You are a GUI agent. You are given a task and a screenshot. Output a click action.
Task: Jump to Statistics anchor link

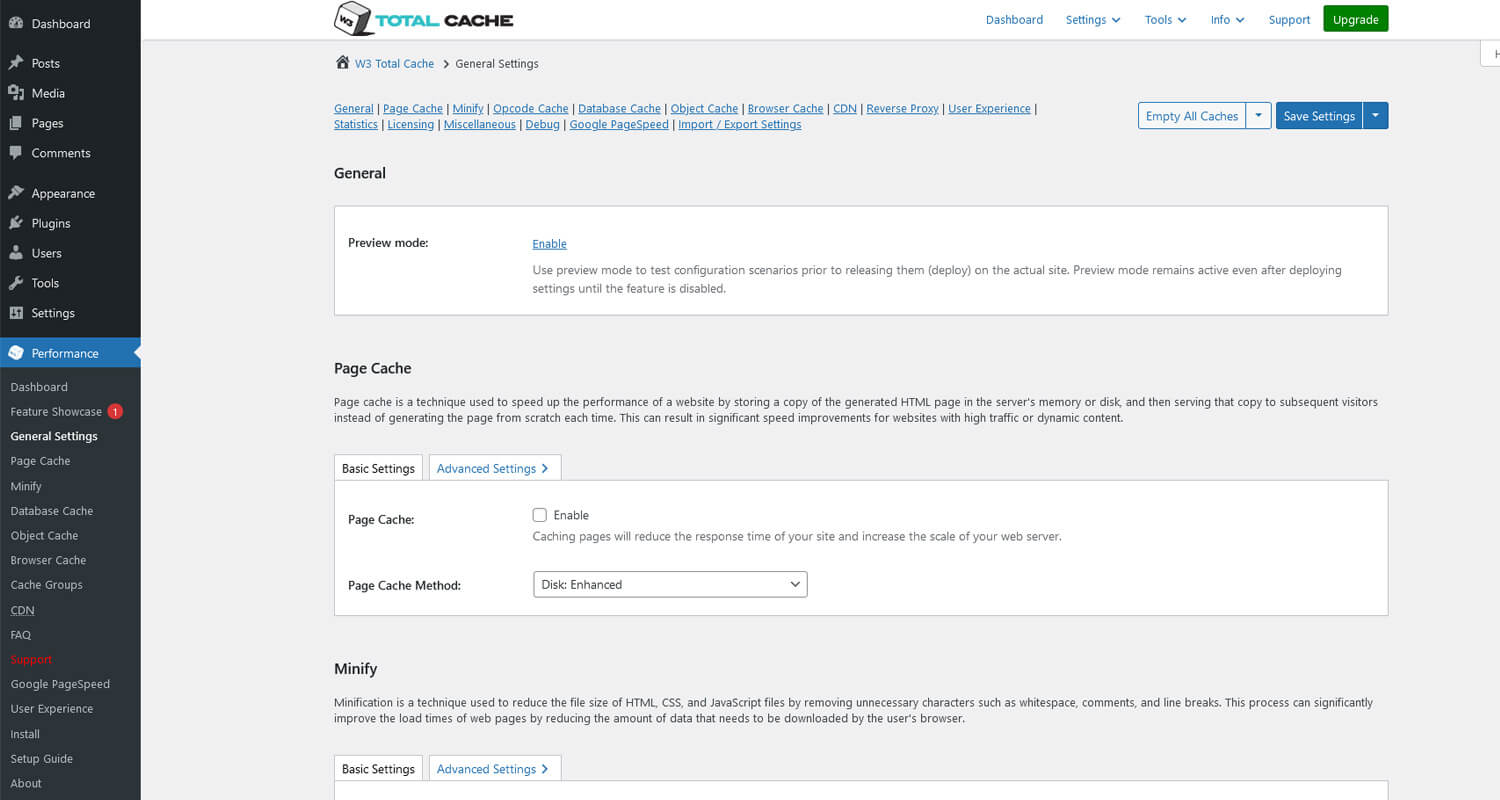[356, 124]
